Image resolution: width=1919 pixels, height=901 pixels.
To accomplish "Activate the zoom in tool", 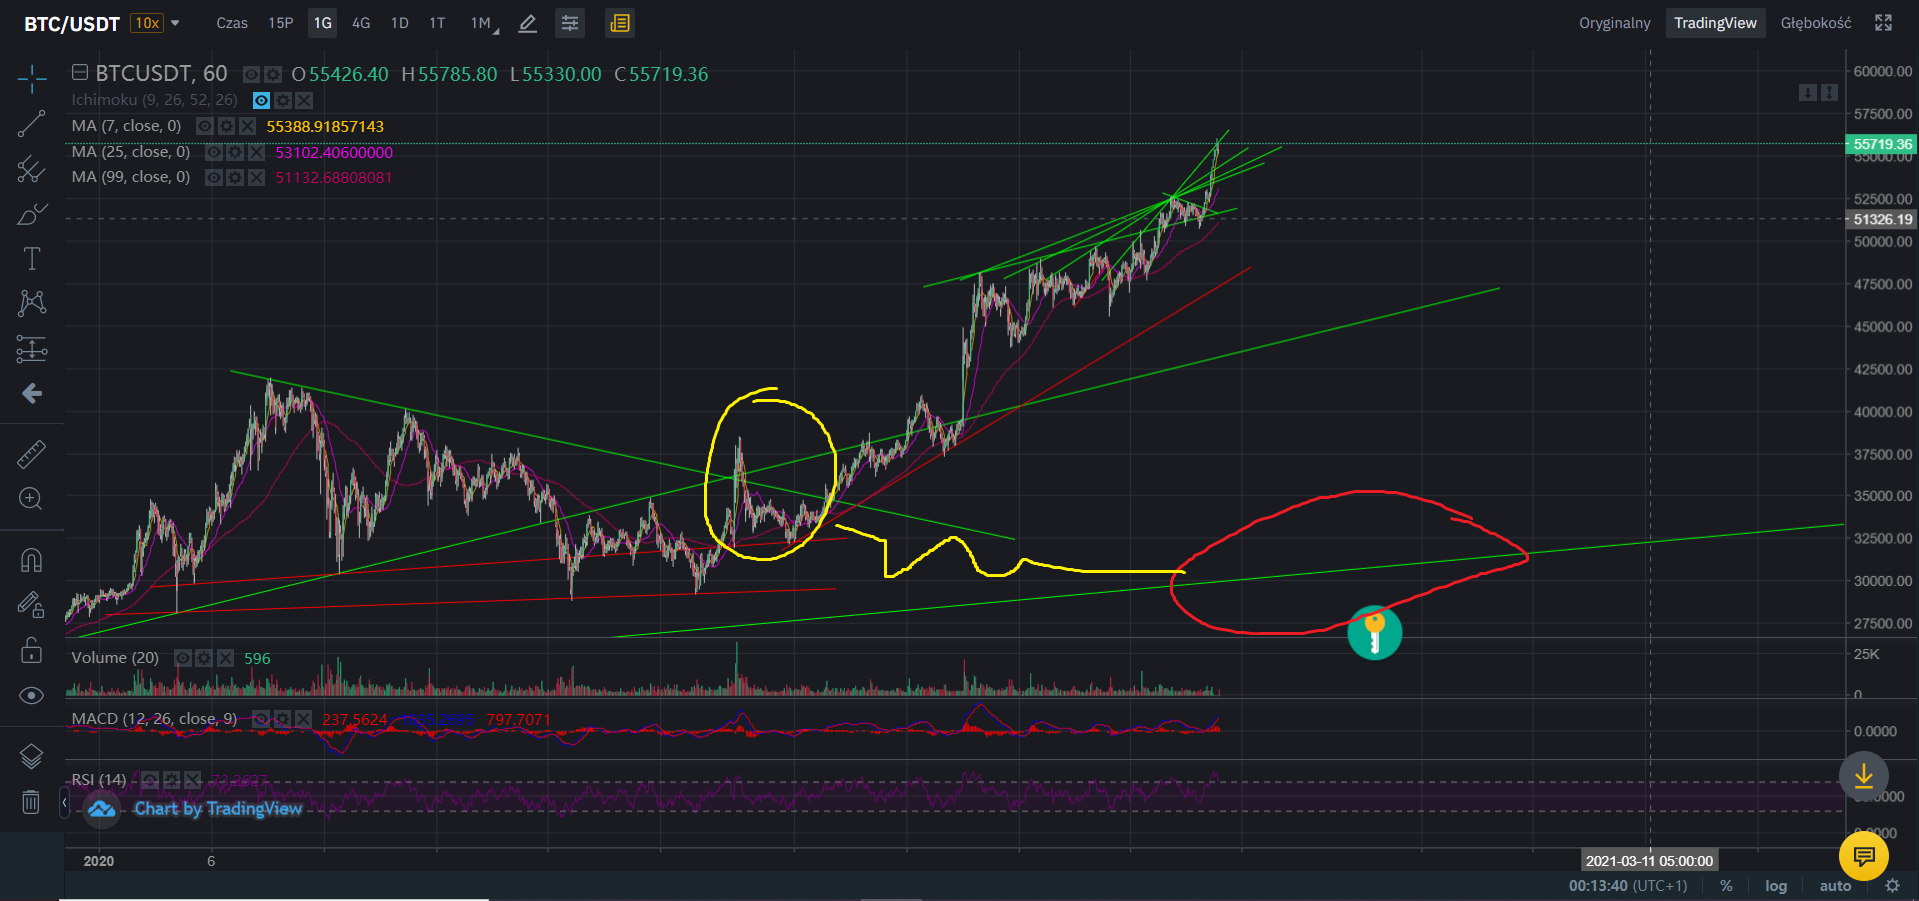I will (31, 498).
